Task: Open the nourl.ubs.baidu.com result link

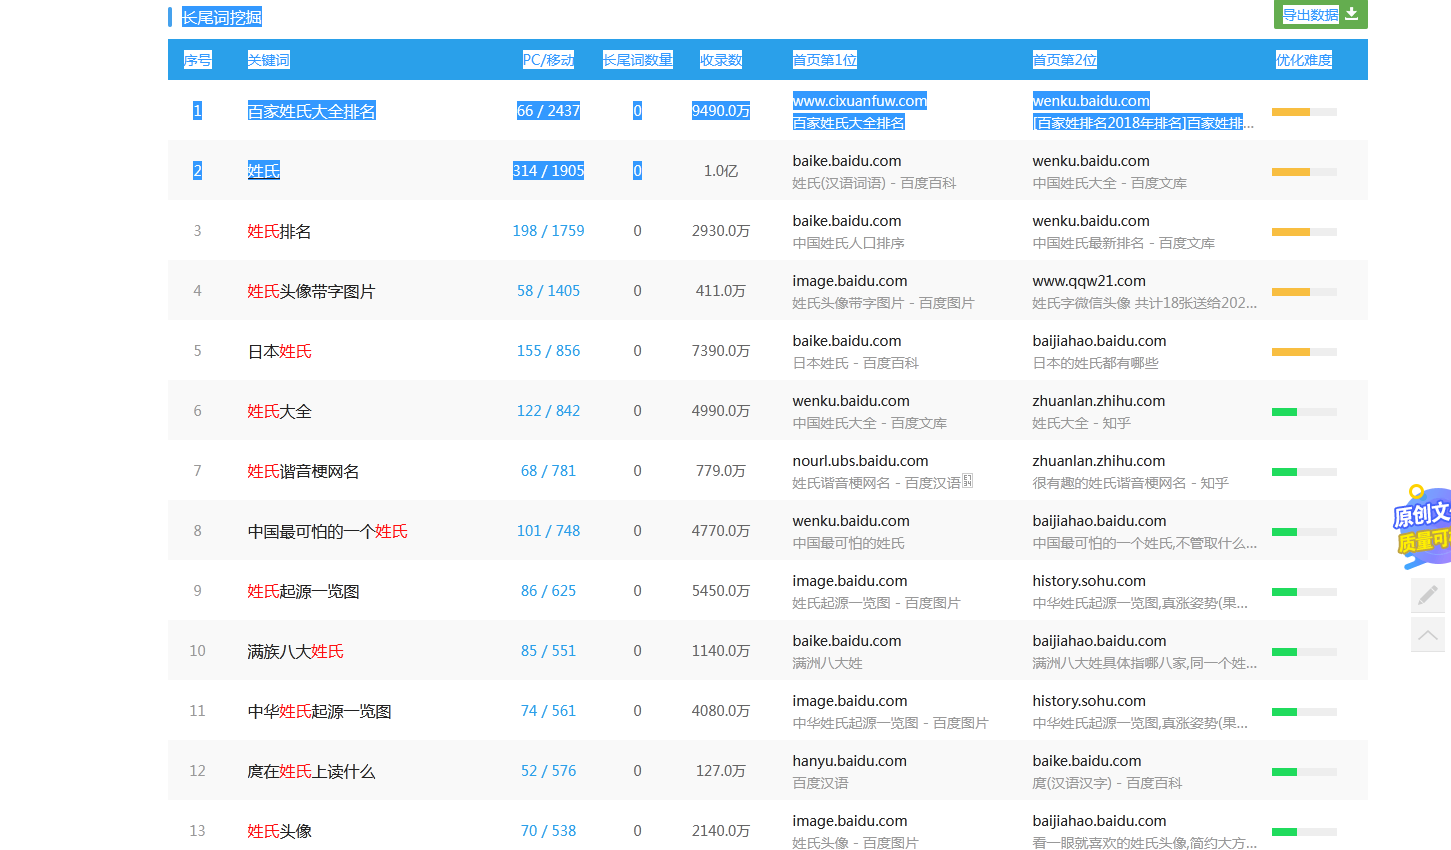Action: (x=860, y=461)
